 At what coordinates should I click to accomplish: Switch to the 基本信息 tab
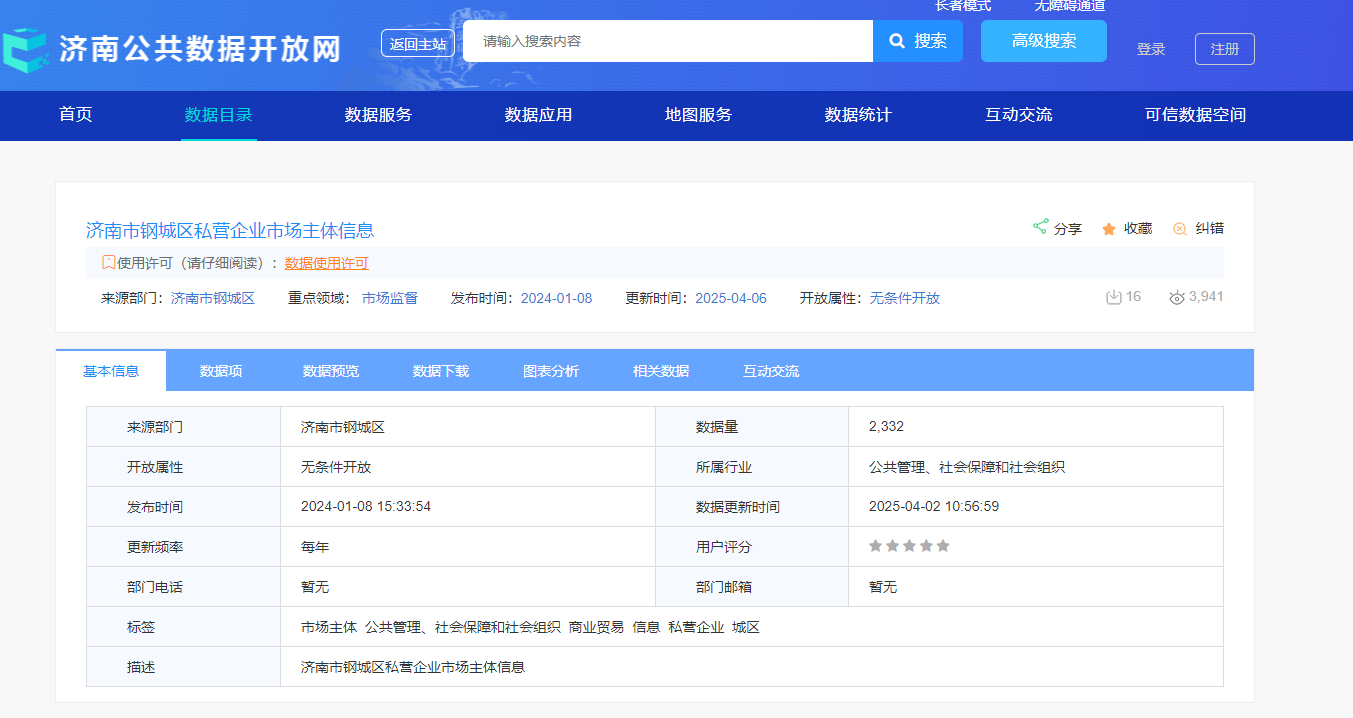pos(111,371)
